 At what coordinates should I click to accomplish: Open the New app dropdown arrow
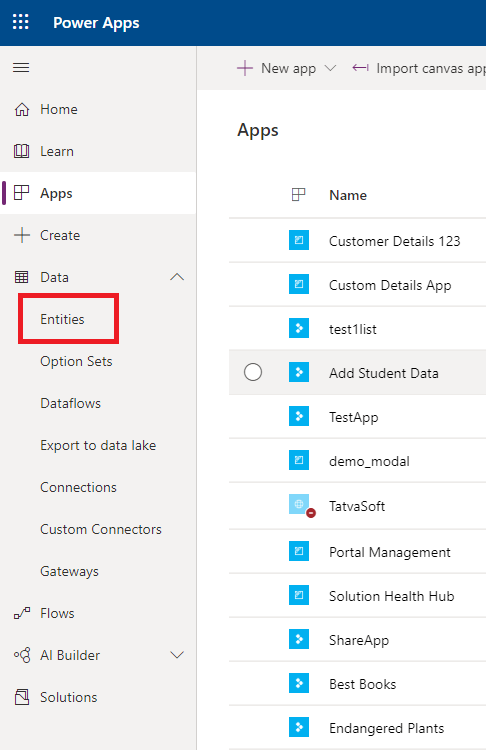(x=330, y=68)
